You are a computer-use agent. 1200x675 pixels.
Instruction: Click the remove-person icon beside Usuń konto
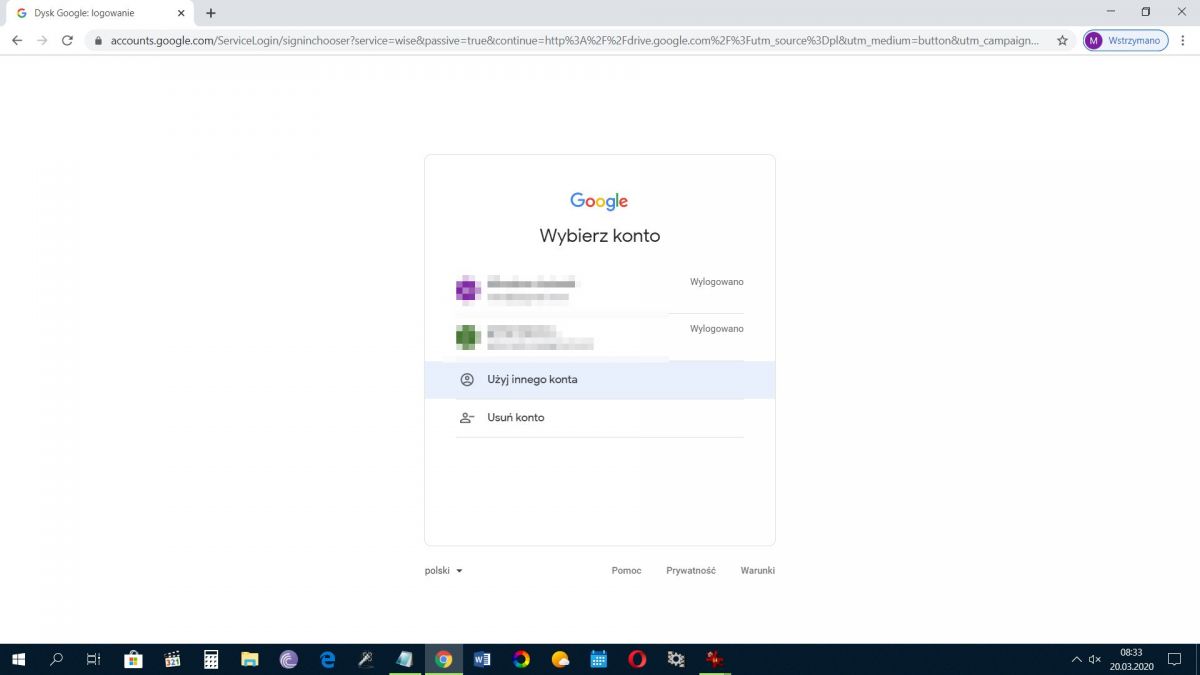(x=467, y=418)
